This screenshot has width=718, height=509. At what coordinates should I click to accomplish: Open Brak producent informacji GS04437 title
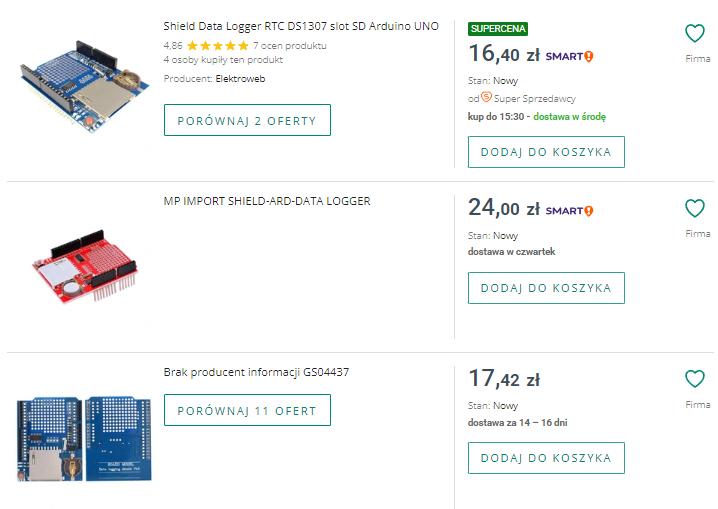[x=256, y=372]
